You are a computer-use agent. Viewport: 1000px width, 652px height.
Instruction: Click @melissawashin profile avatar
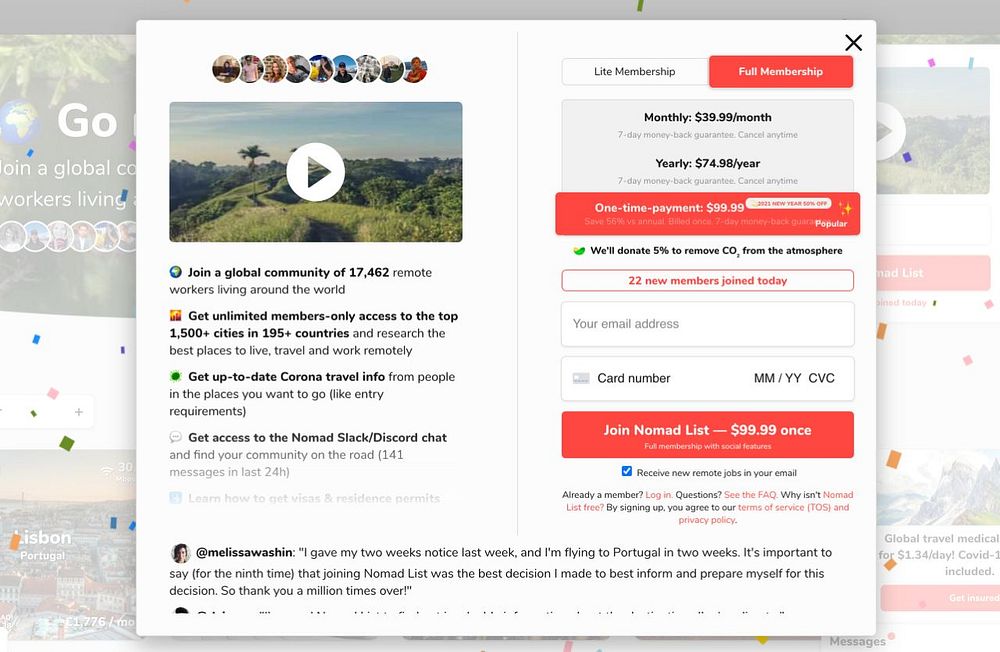coord(181,553)
